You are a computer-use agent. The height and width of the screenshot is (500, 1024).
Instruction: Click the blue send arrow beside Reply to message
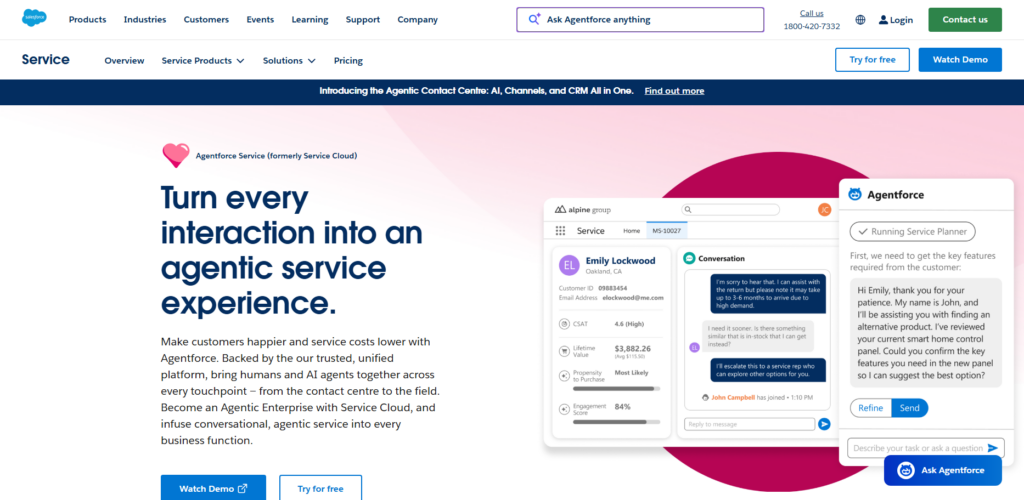click(x=824, y=424)
